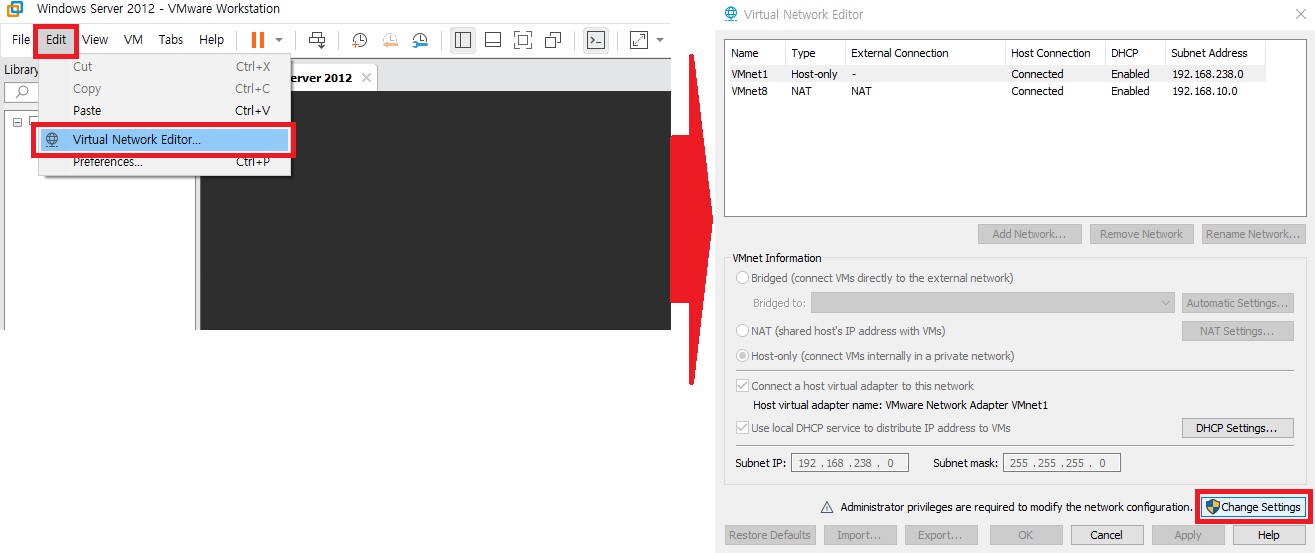The image size is (1315, 553).
Task: Toggle the thumbnail bar icon
Action: pos(492,40)
